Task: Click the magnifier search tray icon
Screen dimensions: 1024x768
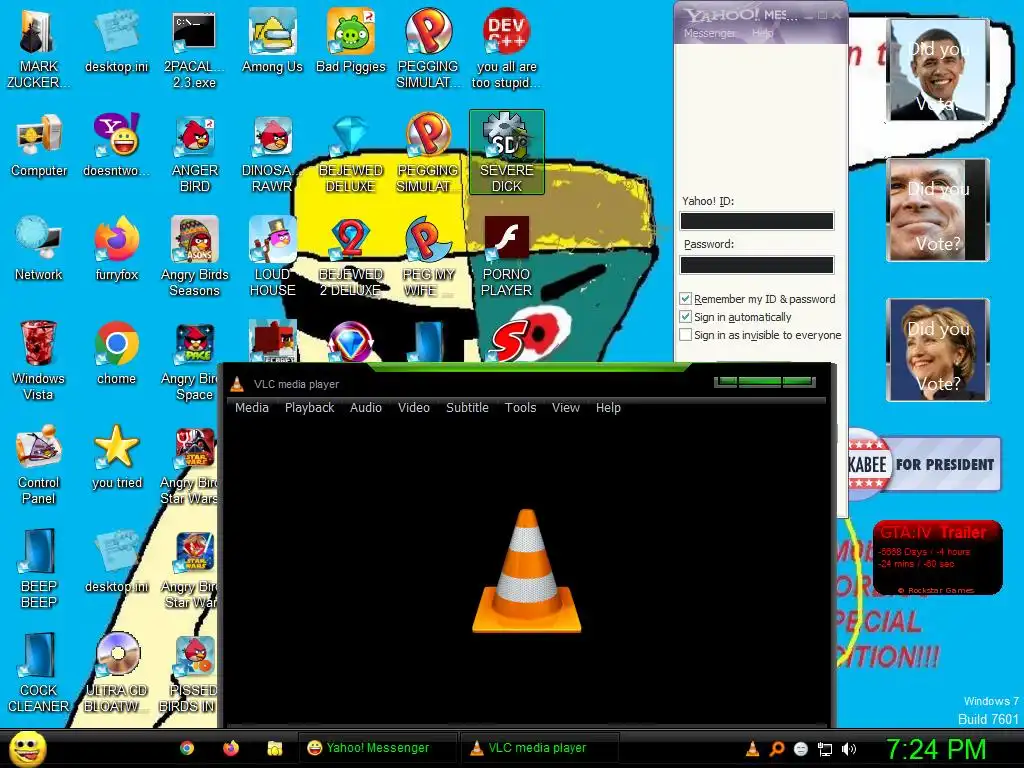Action: click(x=776, y=749)
